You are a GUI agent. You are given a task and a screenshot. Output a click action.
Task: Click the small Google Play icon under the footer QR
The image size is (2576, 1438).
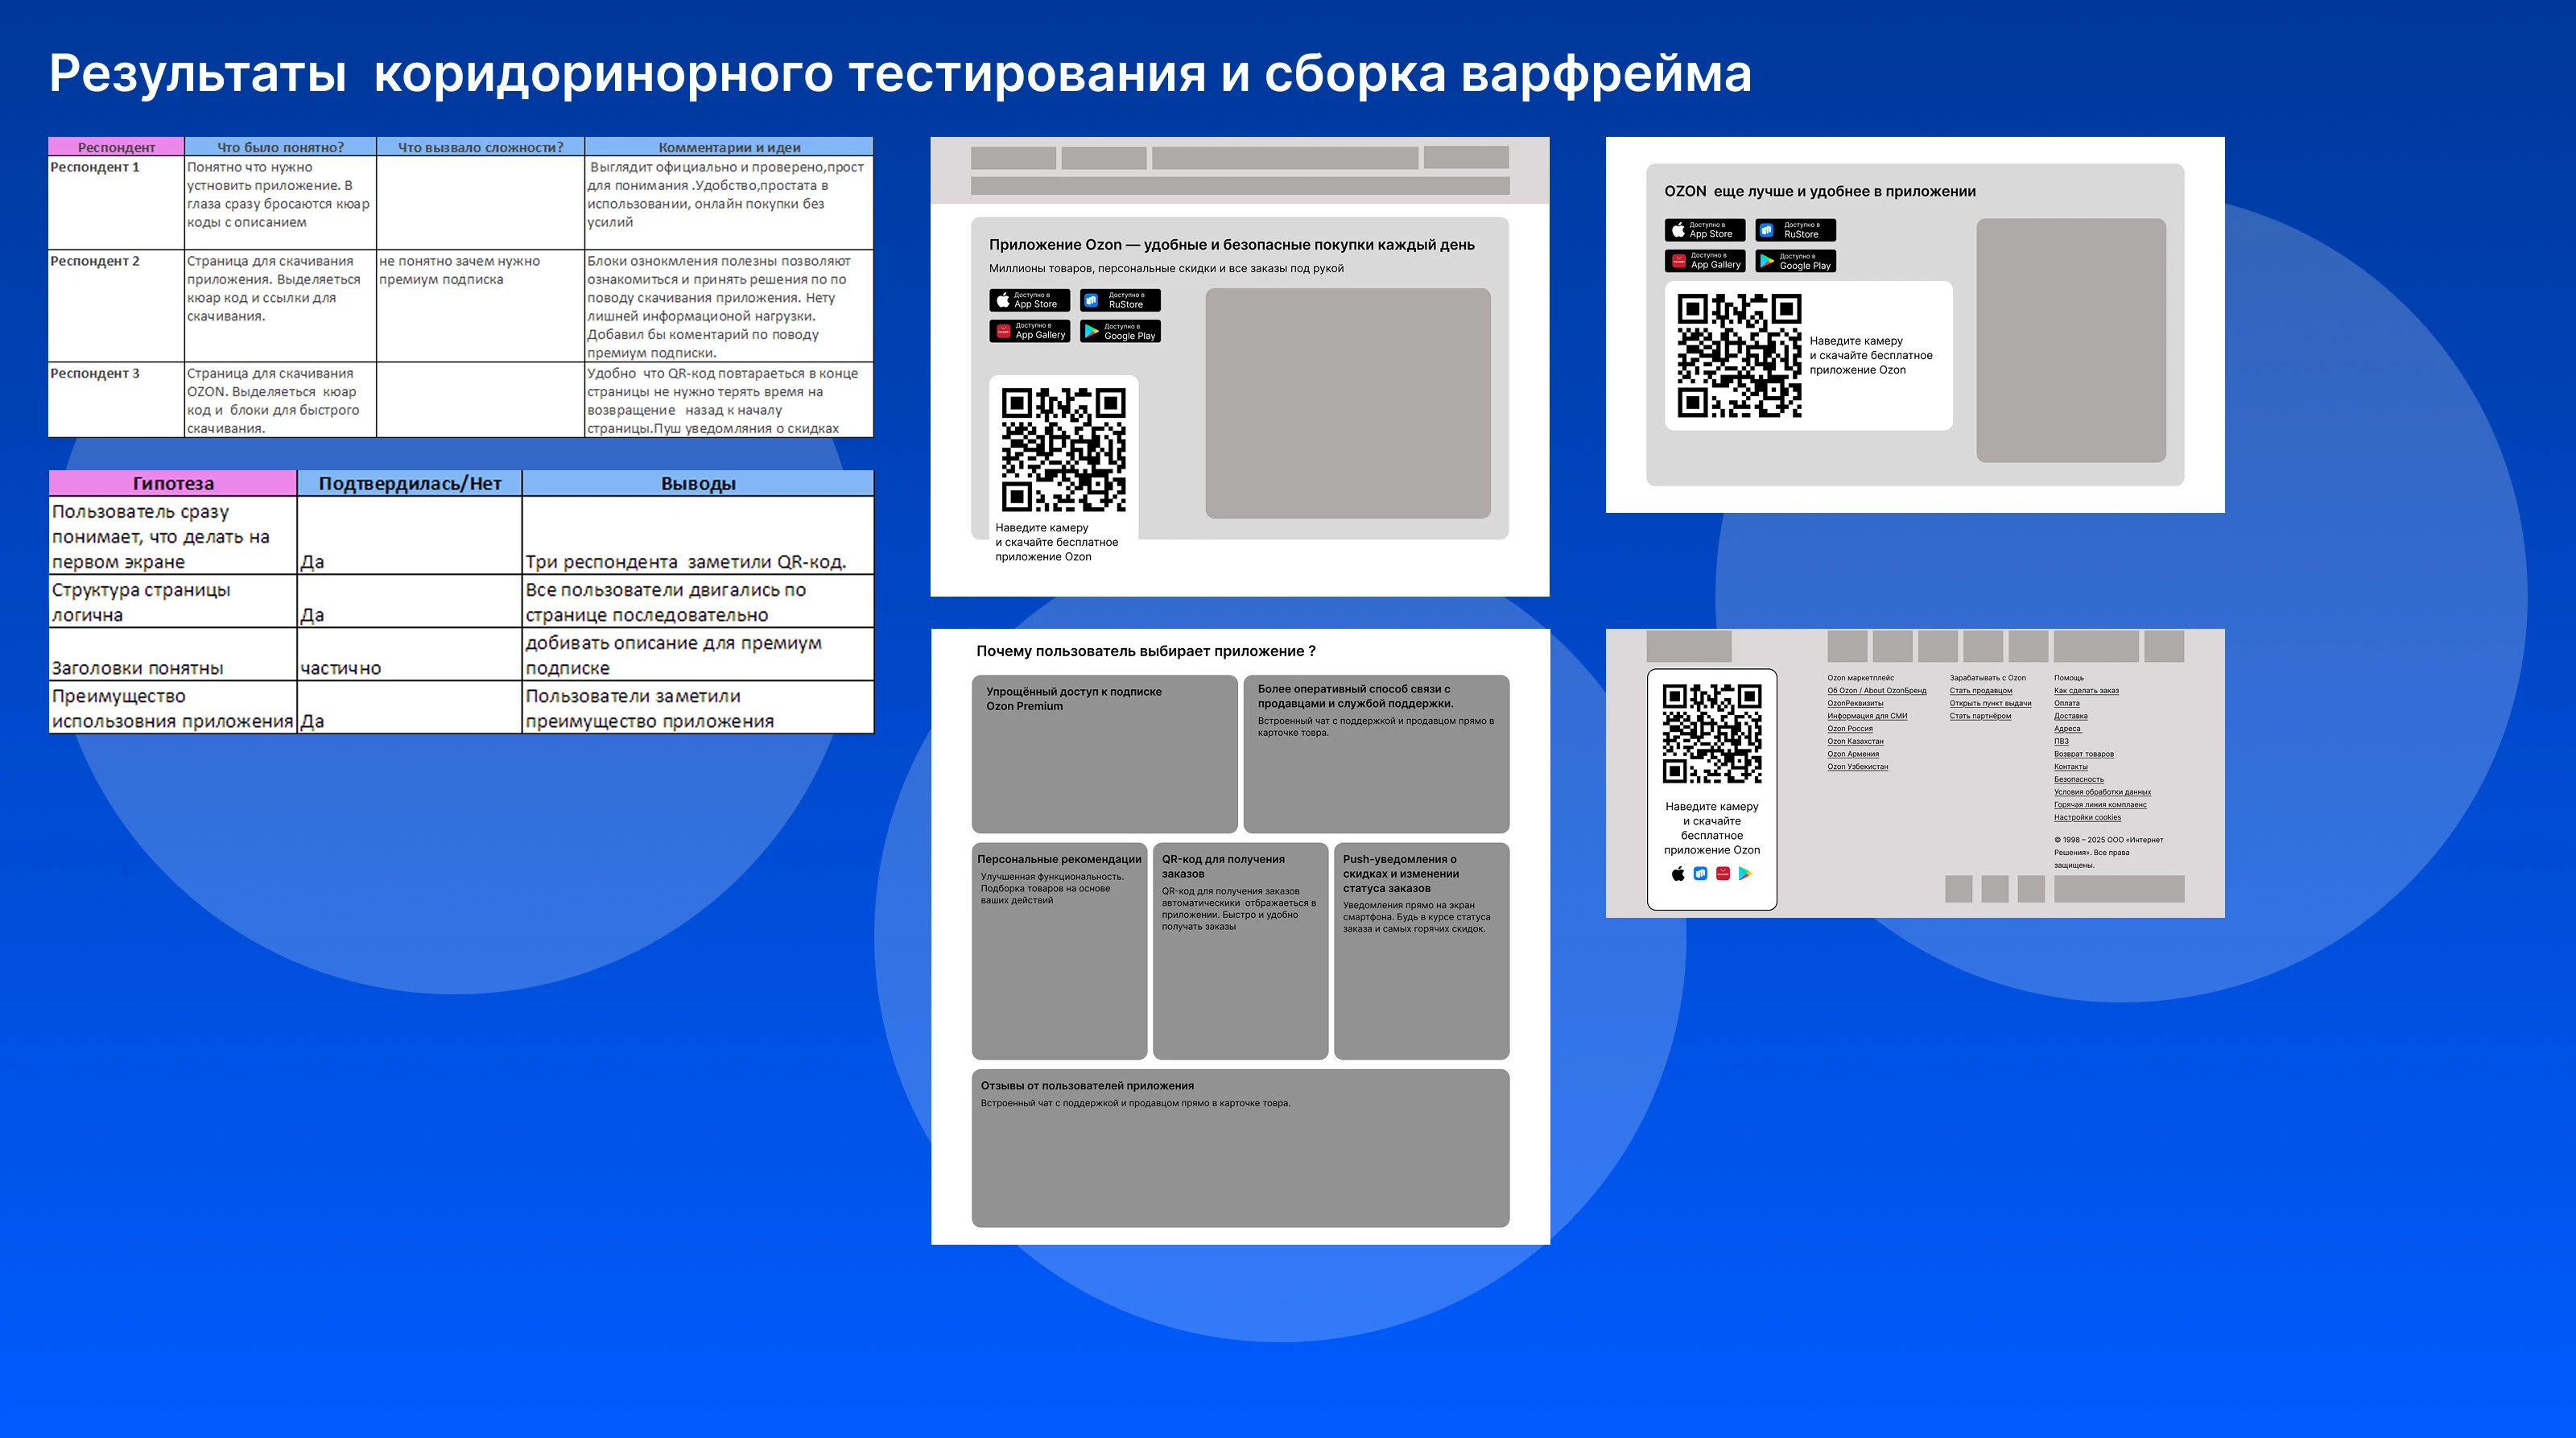coord(1745,873)
